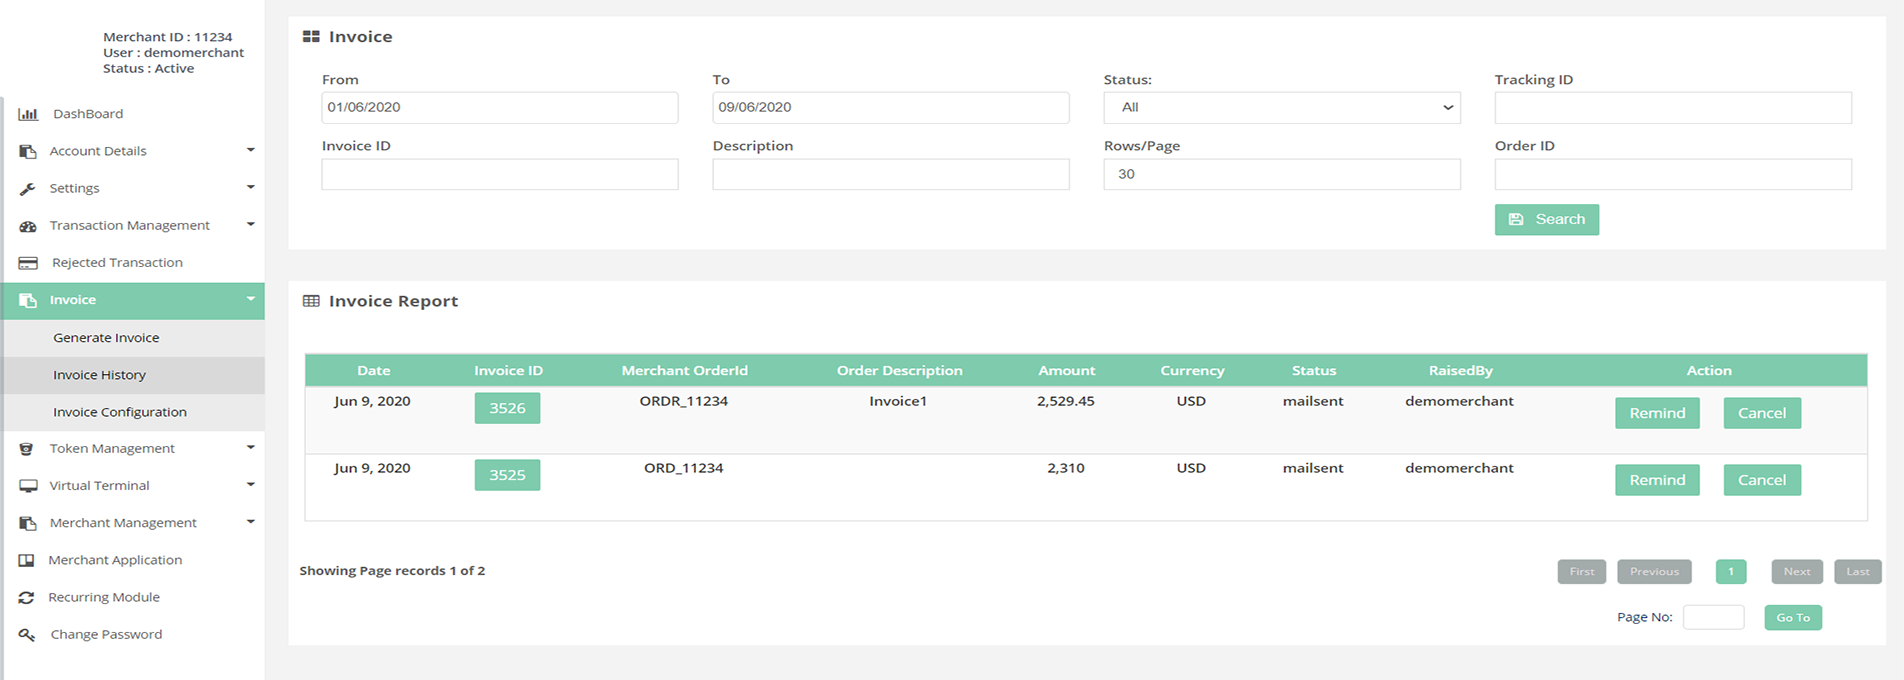This screenshot has height=680, width=1904.
Task: Focus the Tracking ID input field
Action: tap(1672, 108)
